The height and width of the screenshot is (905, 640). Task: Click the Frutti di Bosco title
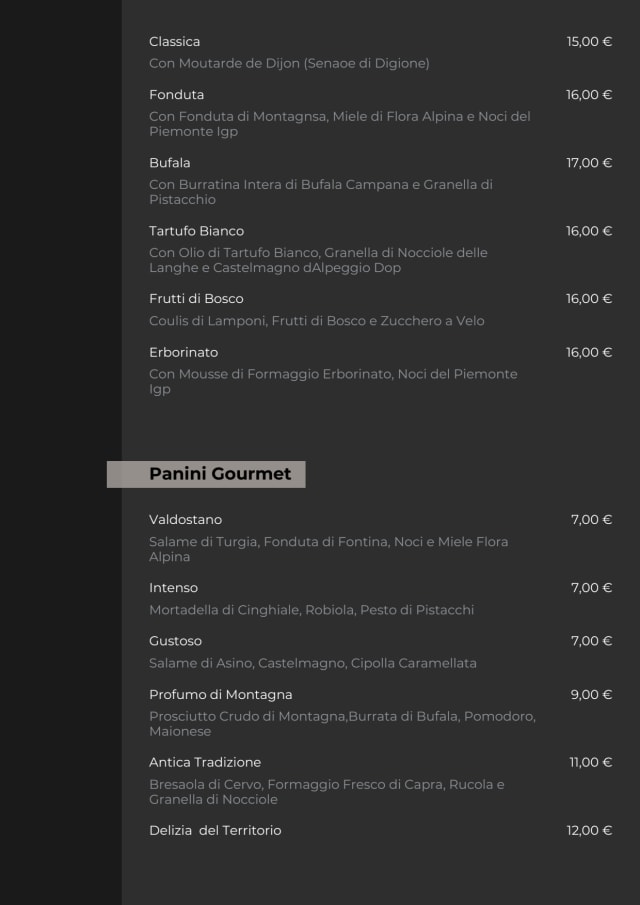coord(196,299)
